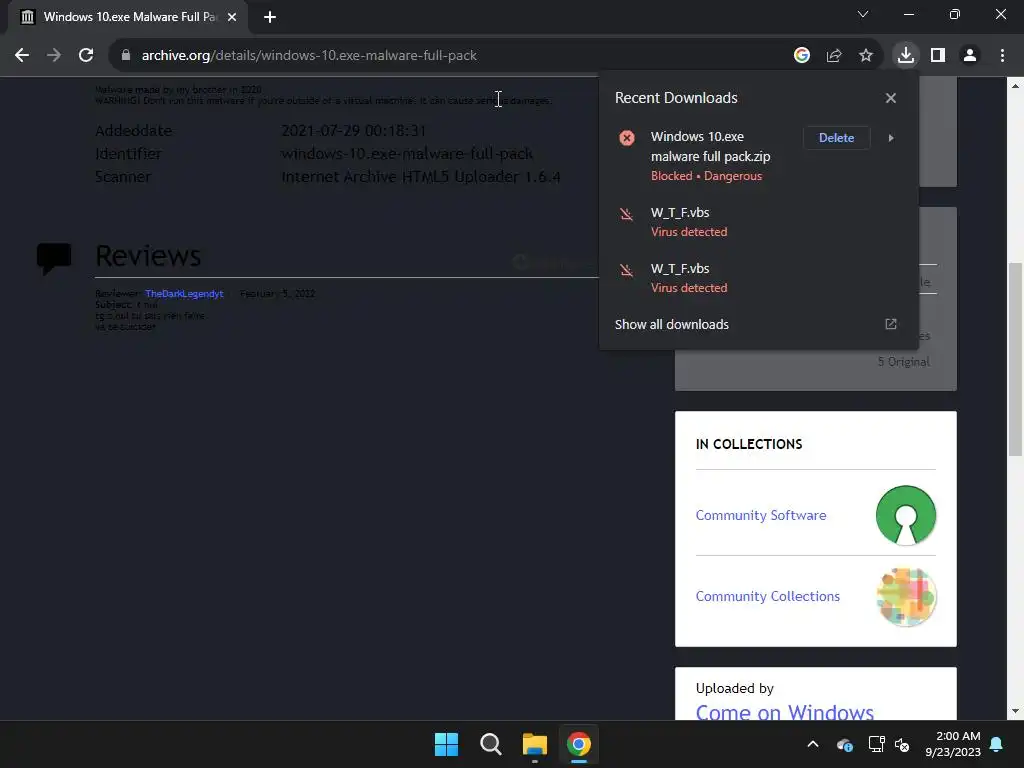Share this page via the share icon
This screenshot has height=768, width=1024.
[834, 56]
